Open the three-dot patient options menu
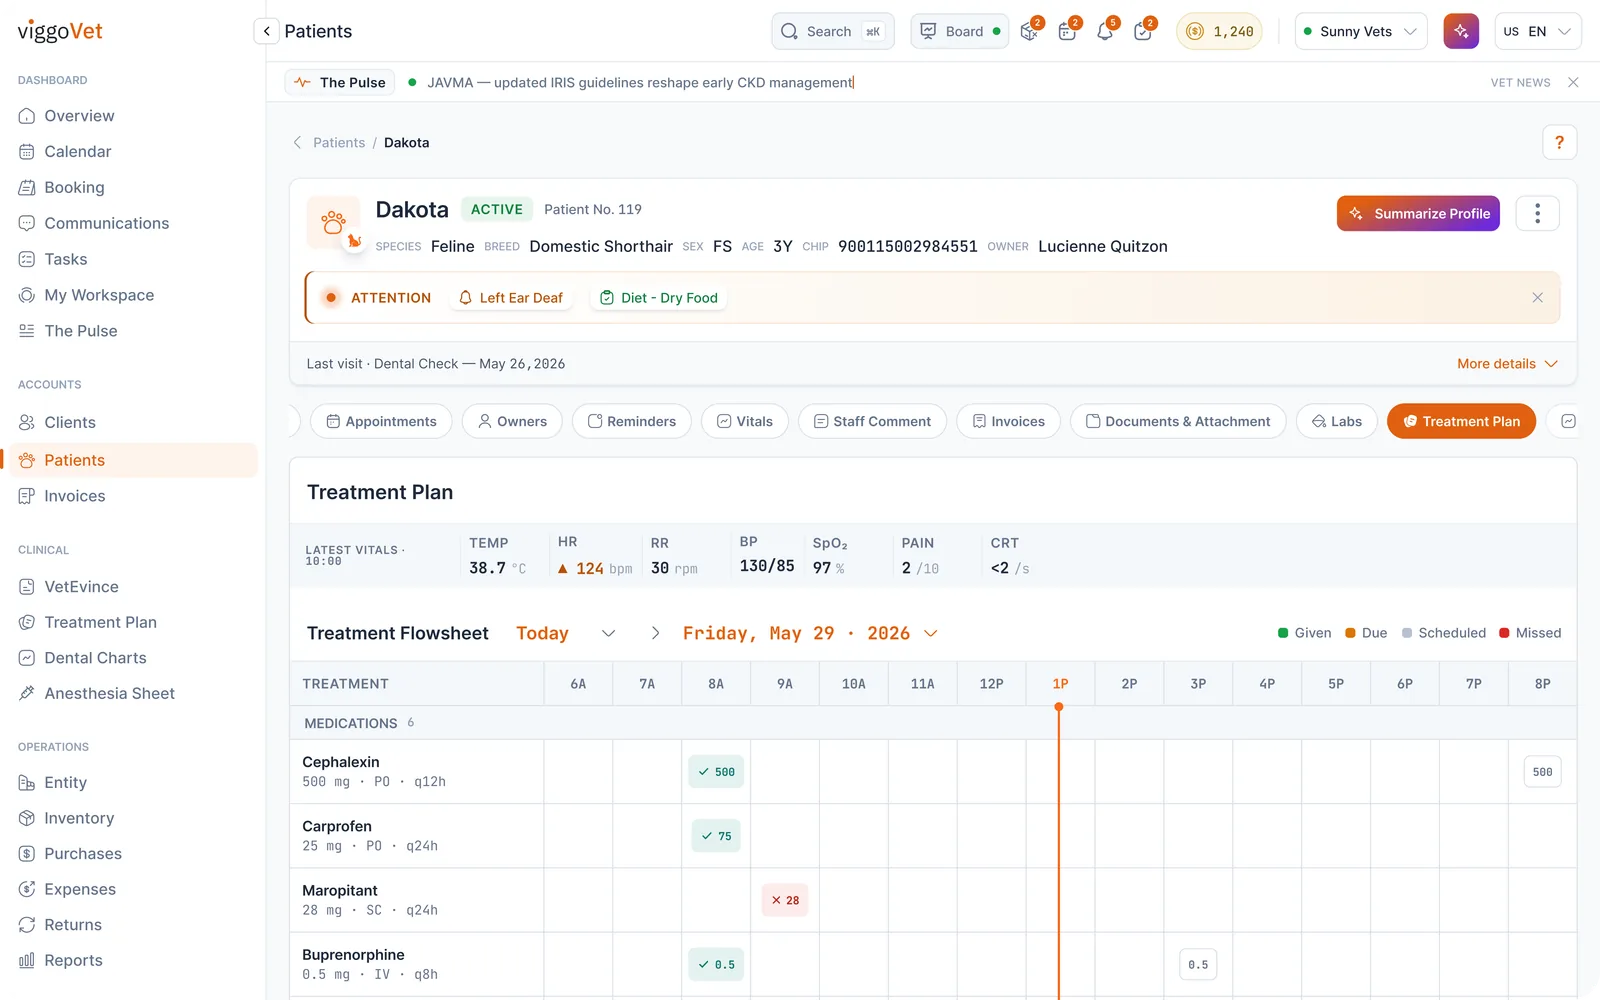Viewport: 1600px width, 1000px height. click(1537, 213)
